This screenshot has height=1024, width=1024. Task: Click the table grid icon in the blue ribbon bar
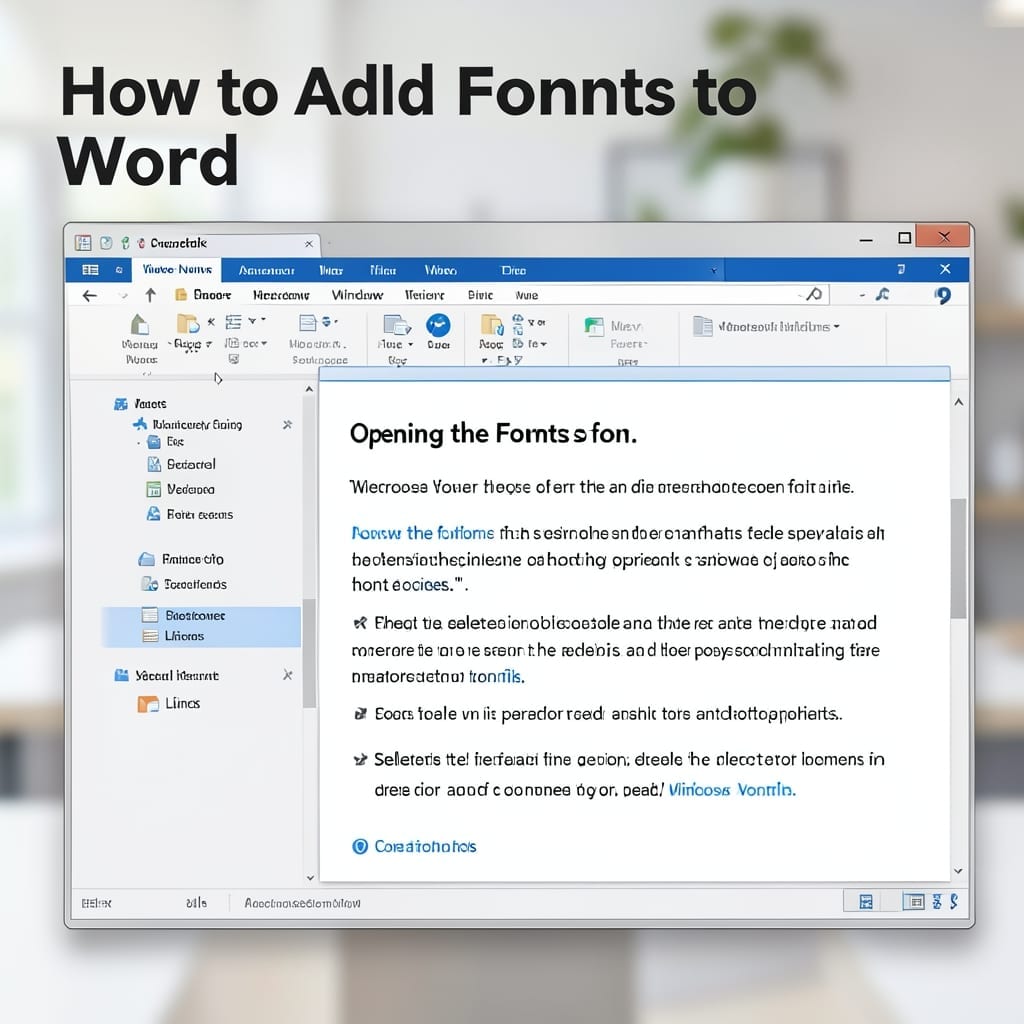[x=90, y=270]
